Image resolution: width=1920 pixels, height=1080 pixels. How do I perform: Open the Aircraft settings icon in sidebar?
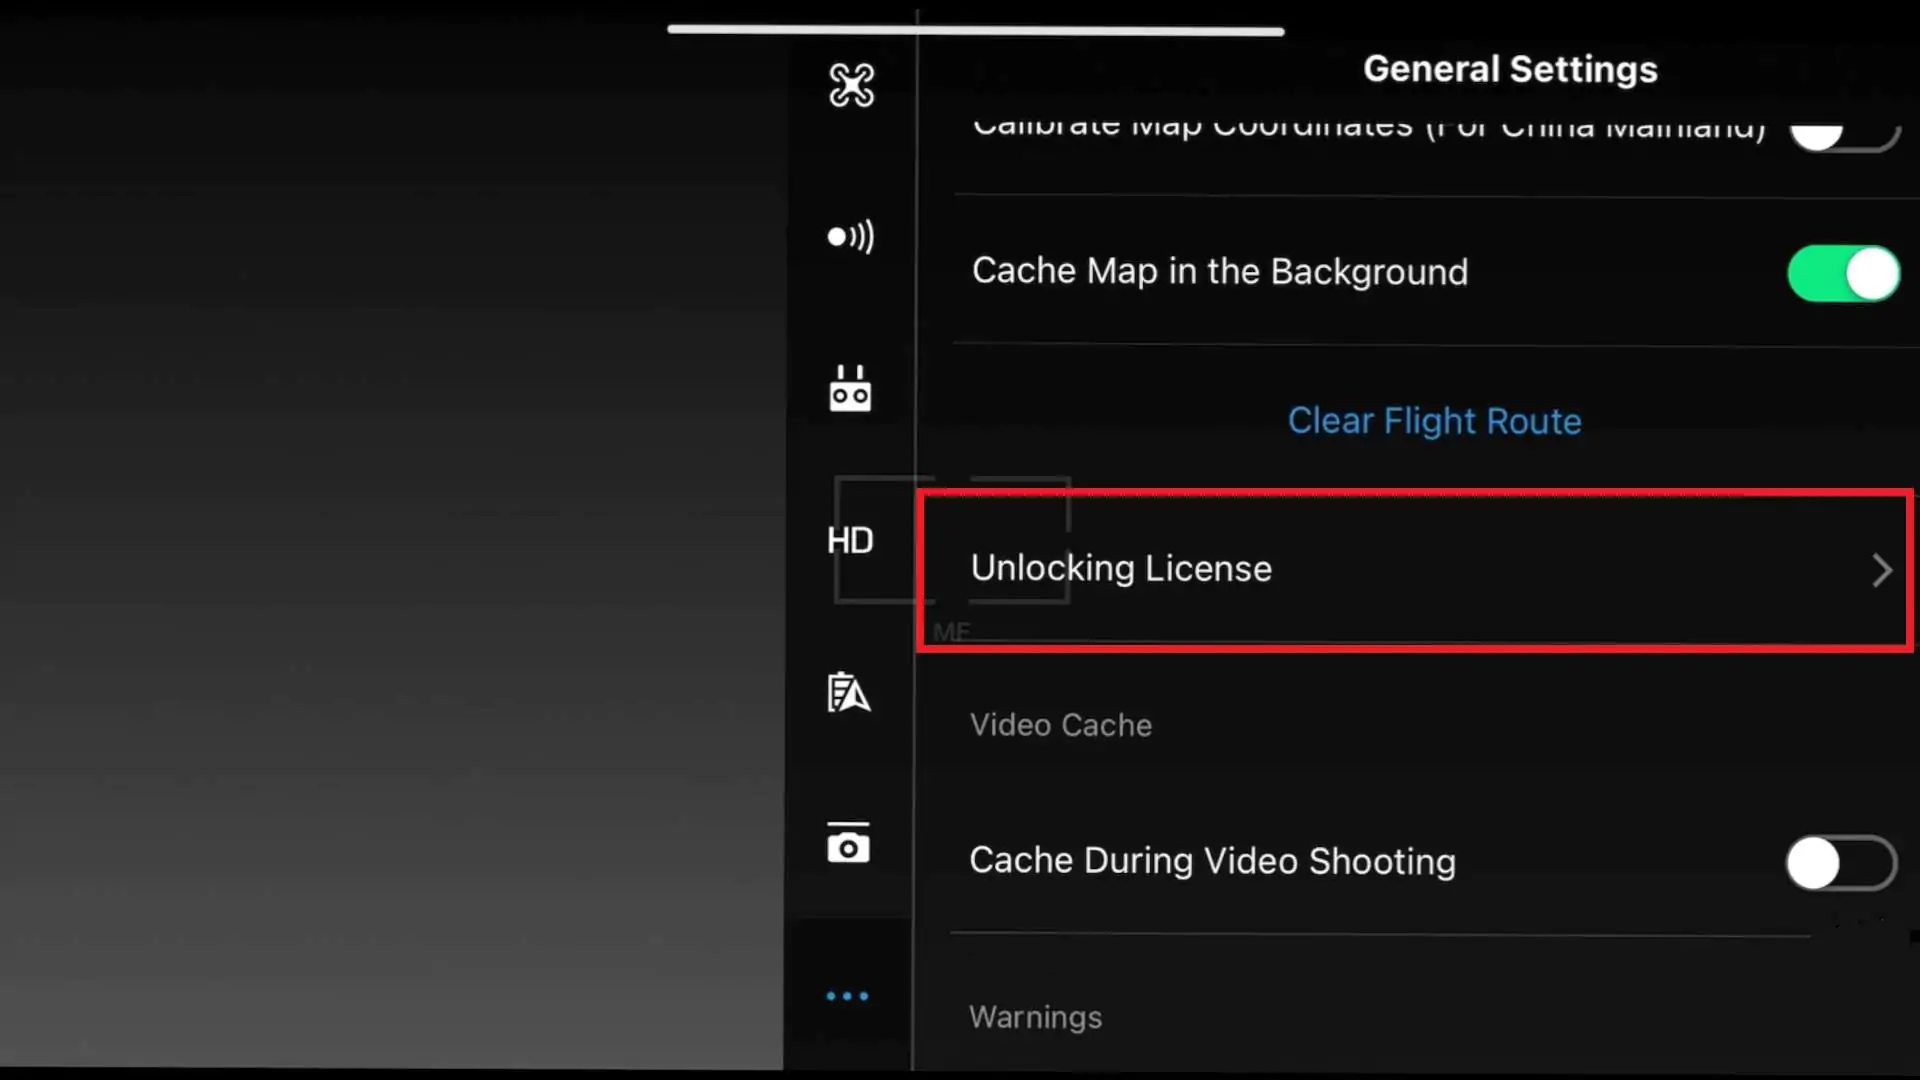(x=851, y=85)
